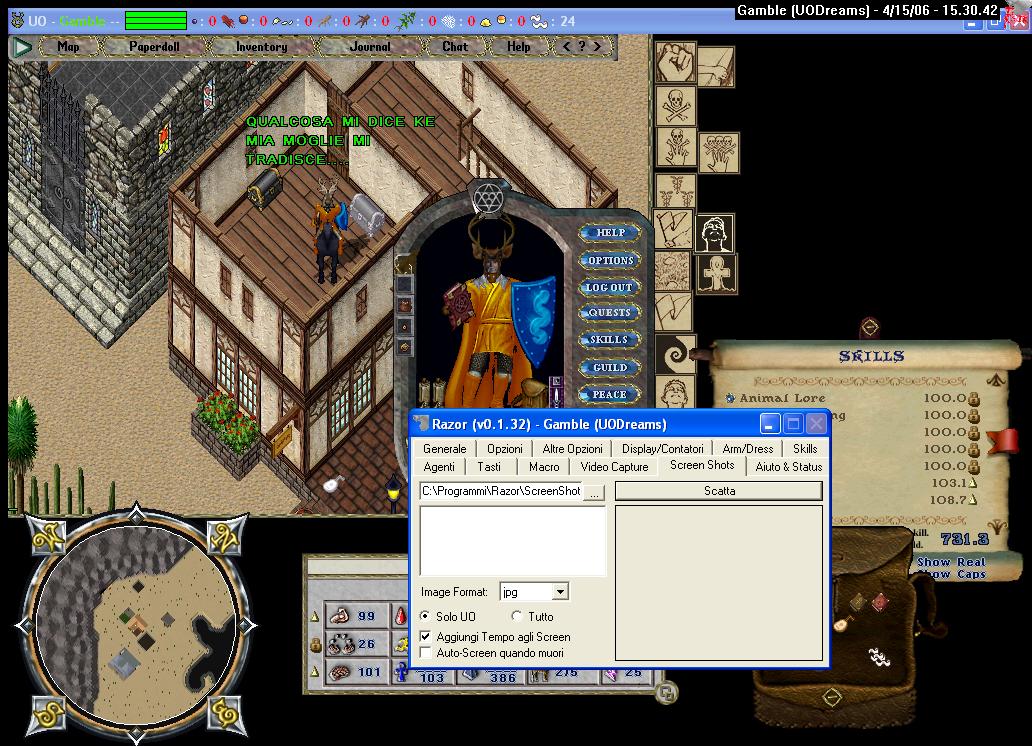Click Show Real on the Skills scroll
Image resolution: width=1032 pixels, height=746 pixels.
tap(951, 562)
